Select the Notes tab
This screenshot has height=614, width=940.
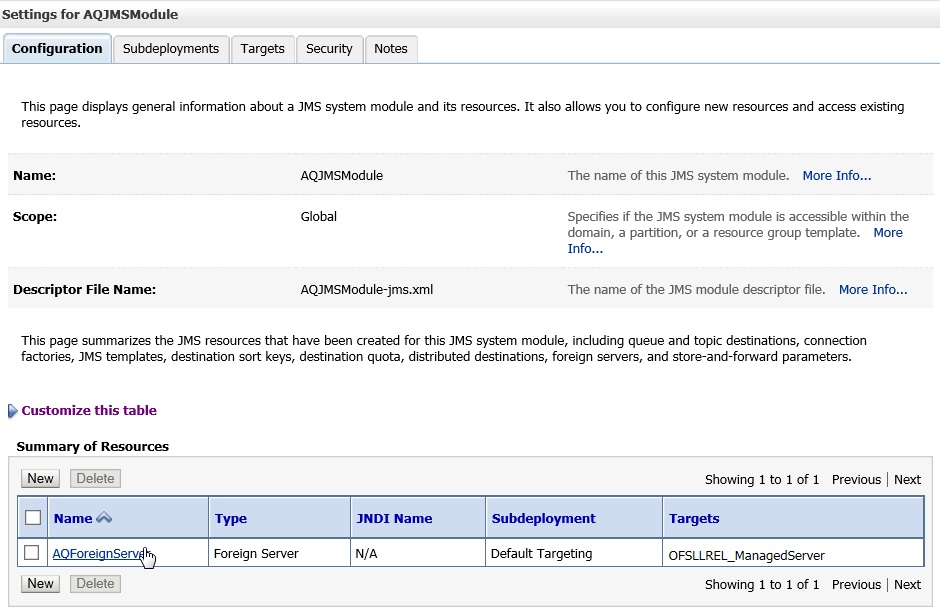(391, 49)
